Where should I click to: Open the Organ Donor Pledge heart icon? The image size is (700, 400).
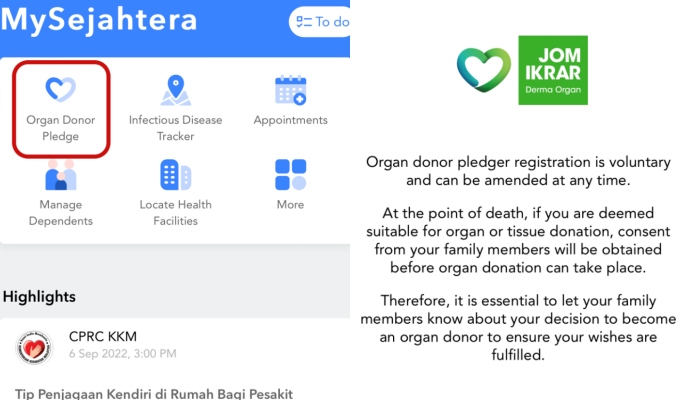point(61,89)
